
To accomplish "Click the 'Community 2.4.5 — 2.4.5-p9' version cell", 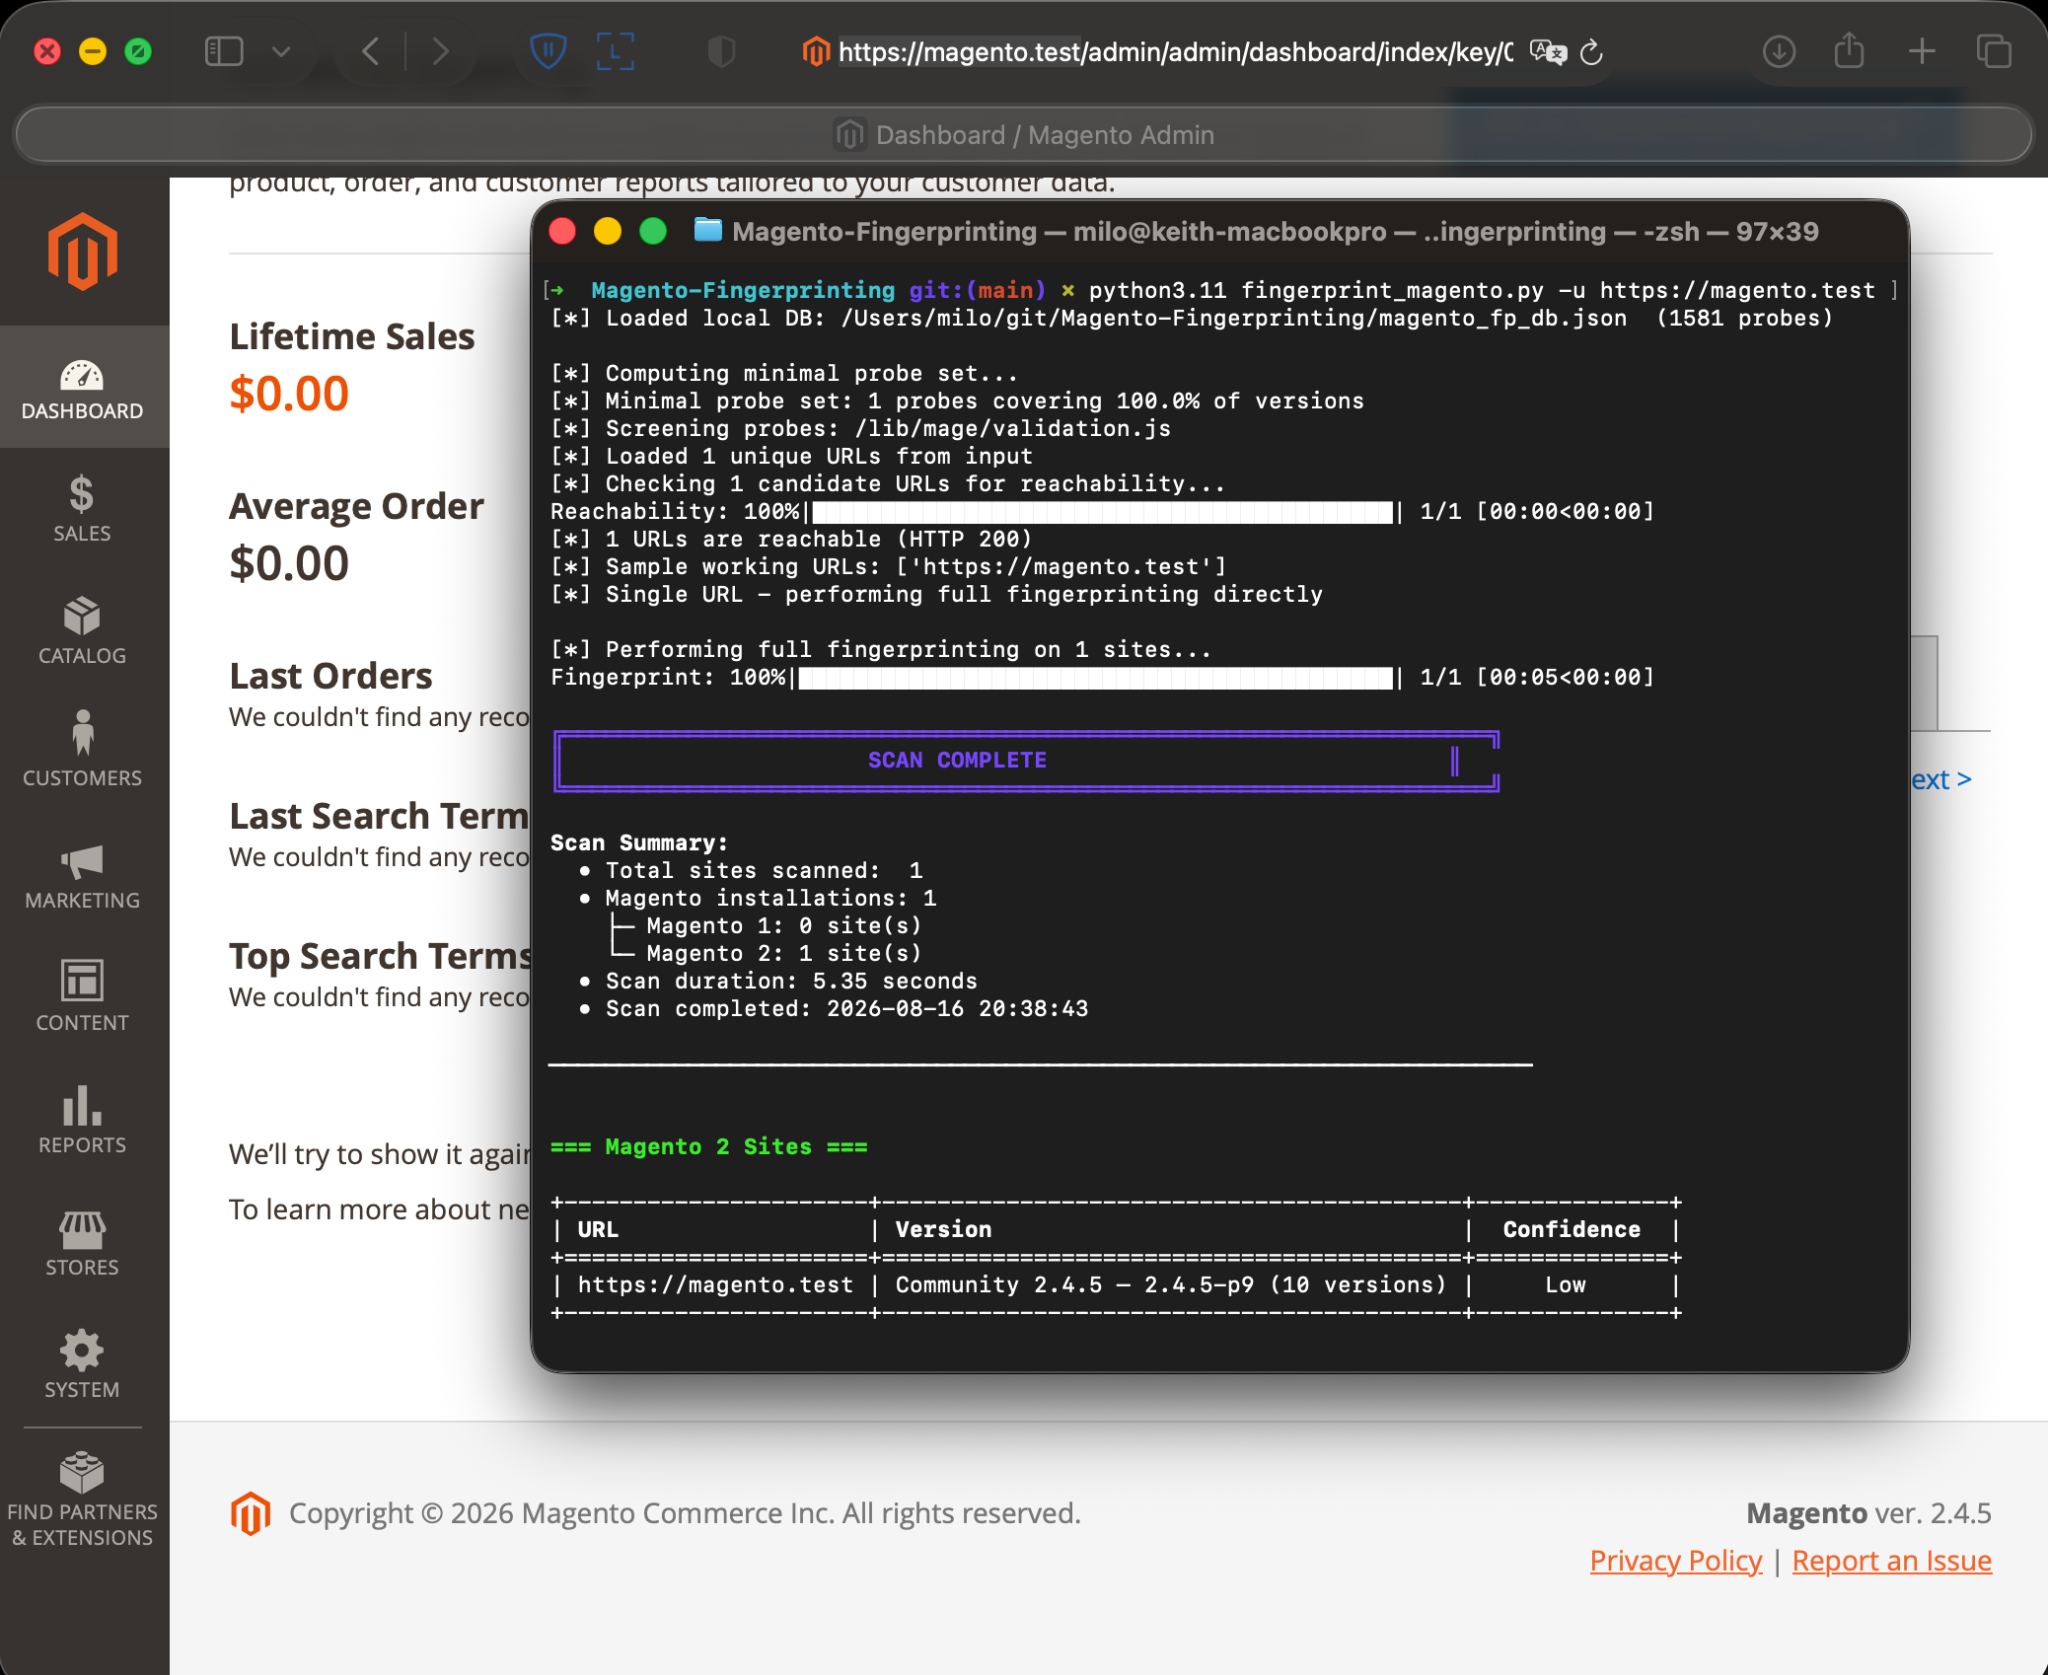I will pos(1171,1285).
